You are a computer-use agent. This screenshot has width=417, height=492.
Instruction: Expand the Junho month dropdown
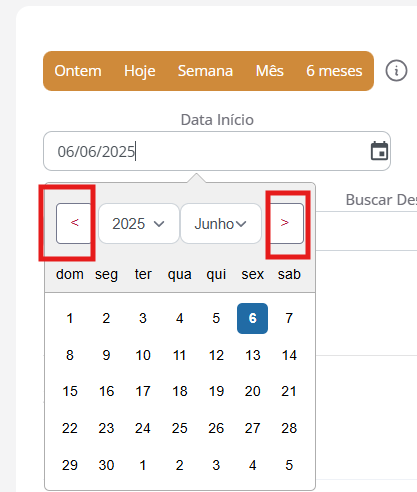(221, 224)
